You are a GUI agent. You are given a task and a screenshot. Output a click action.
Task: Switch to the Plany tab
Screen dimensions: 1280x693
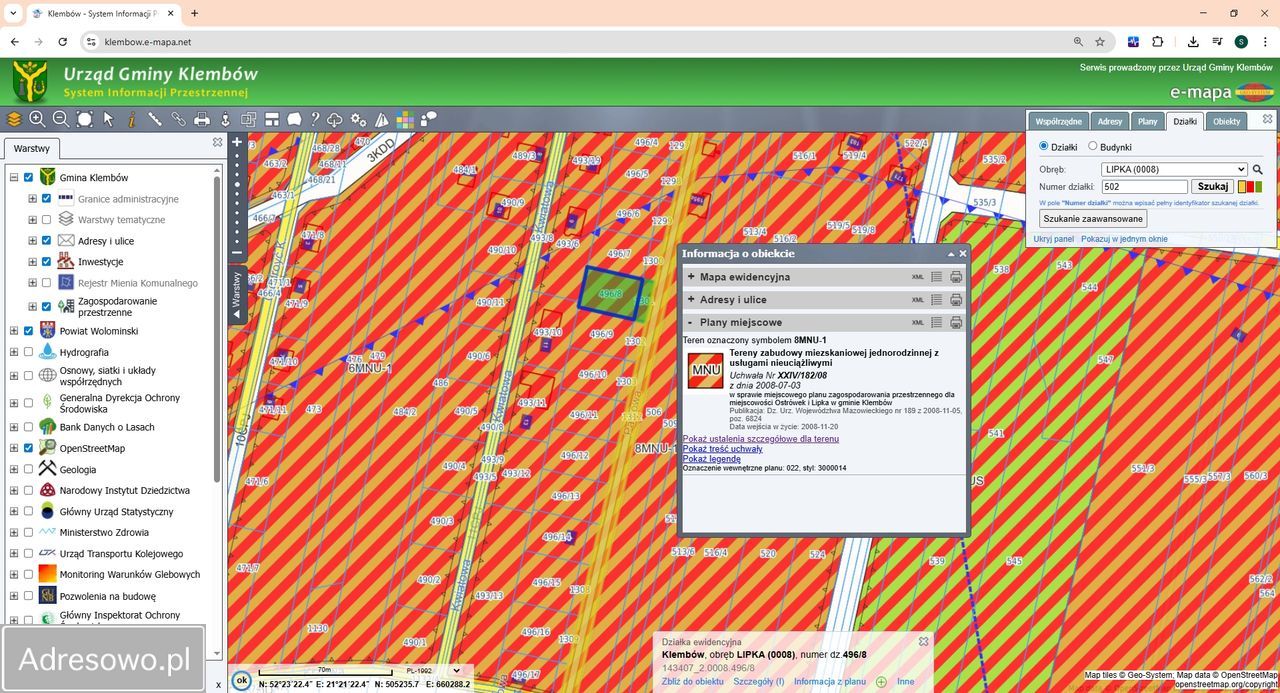(1147, 121)
